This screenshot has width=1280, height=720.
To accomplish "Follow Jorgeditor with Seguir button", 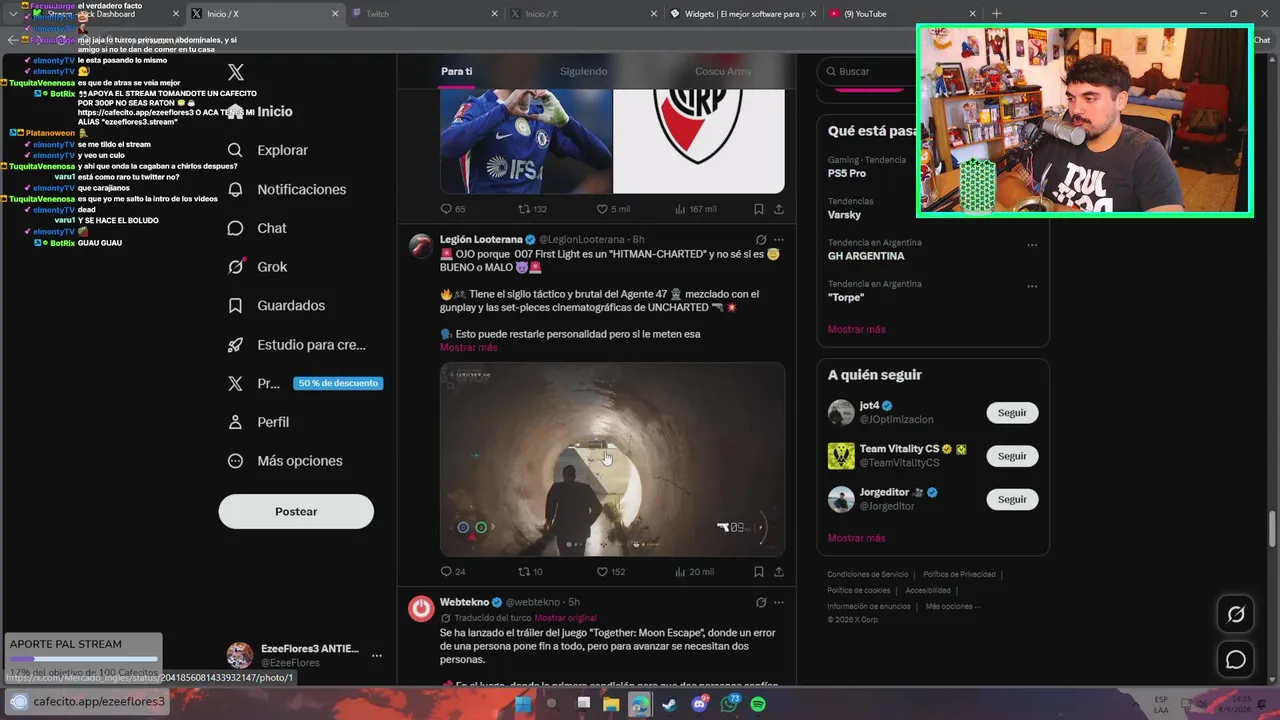I will click(1012, 499).
